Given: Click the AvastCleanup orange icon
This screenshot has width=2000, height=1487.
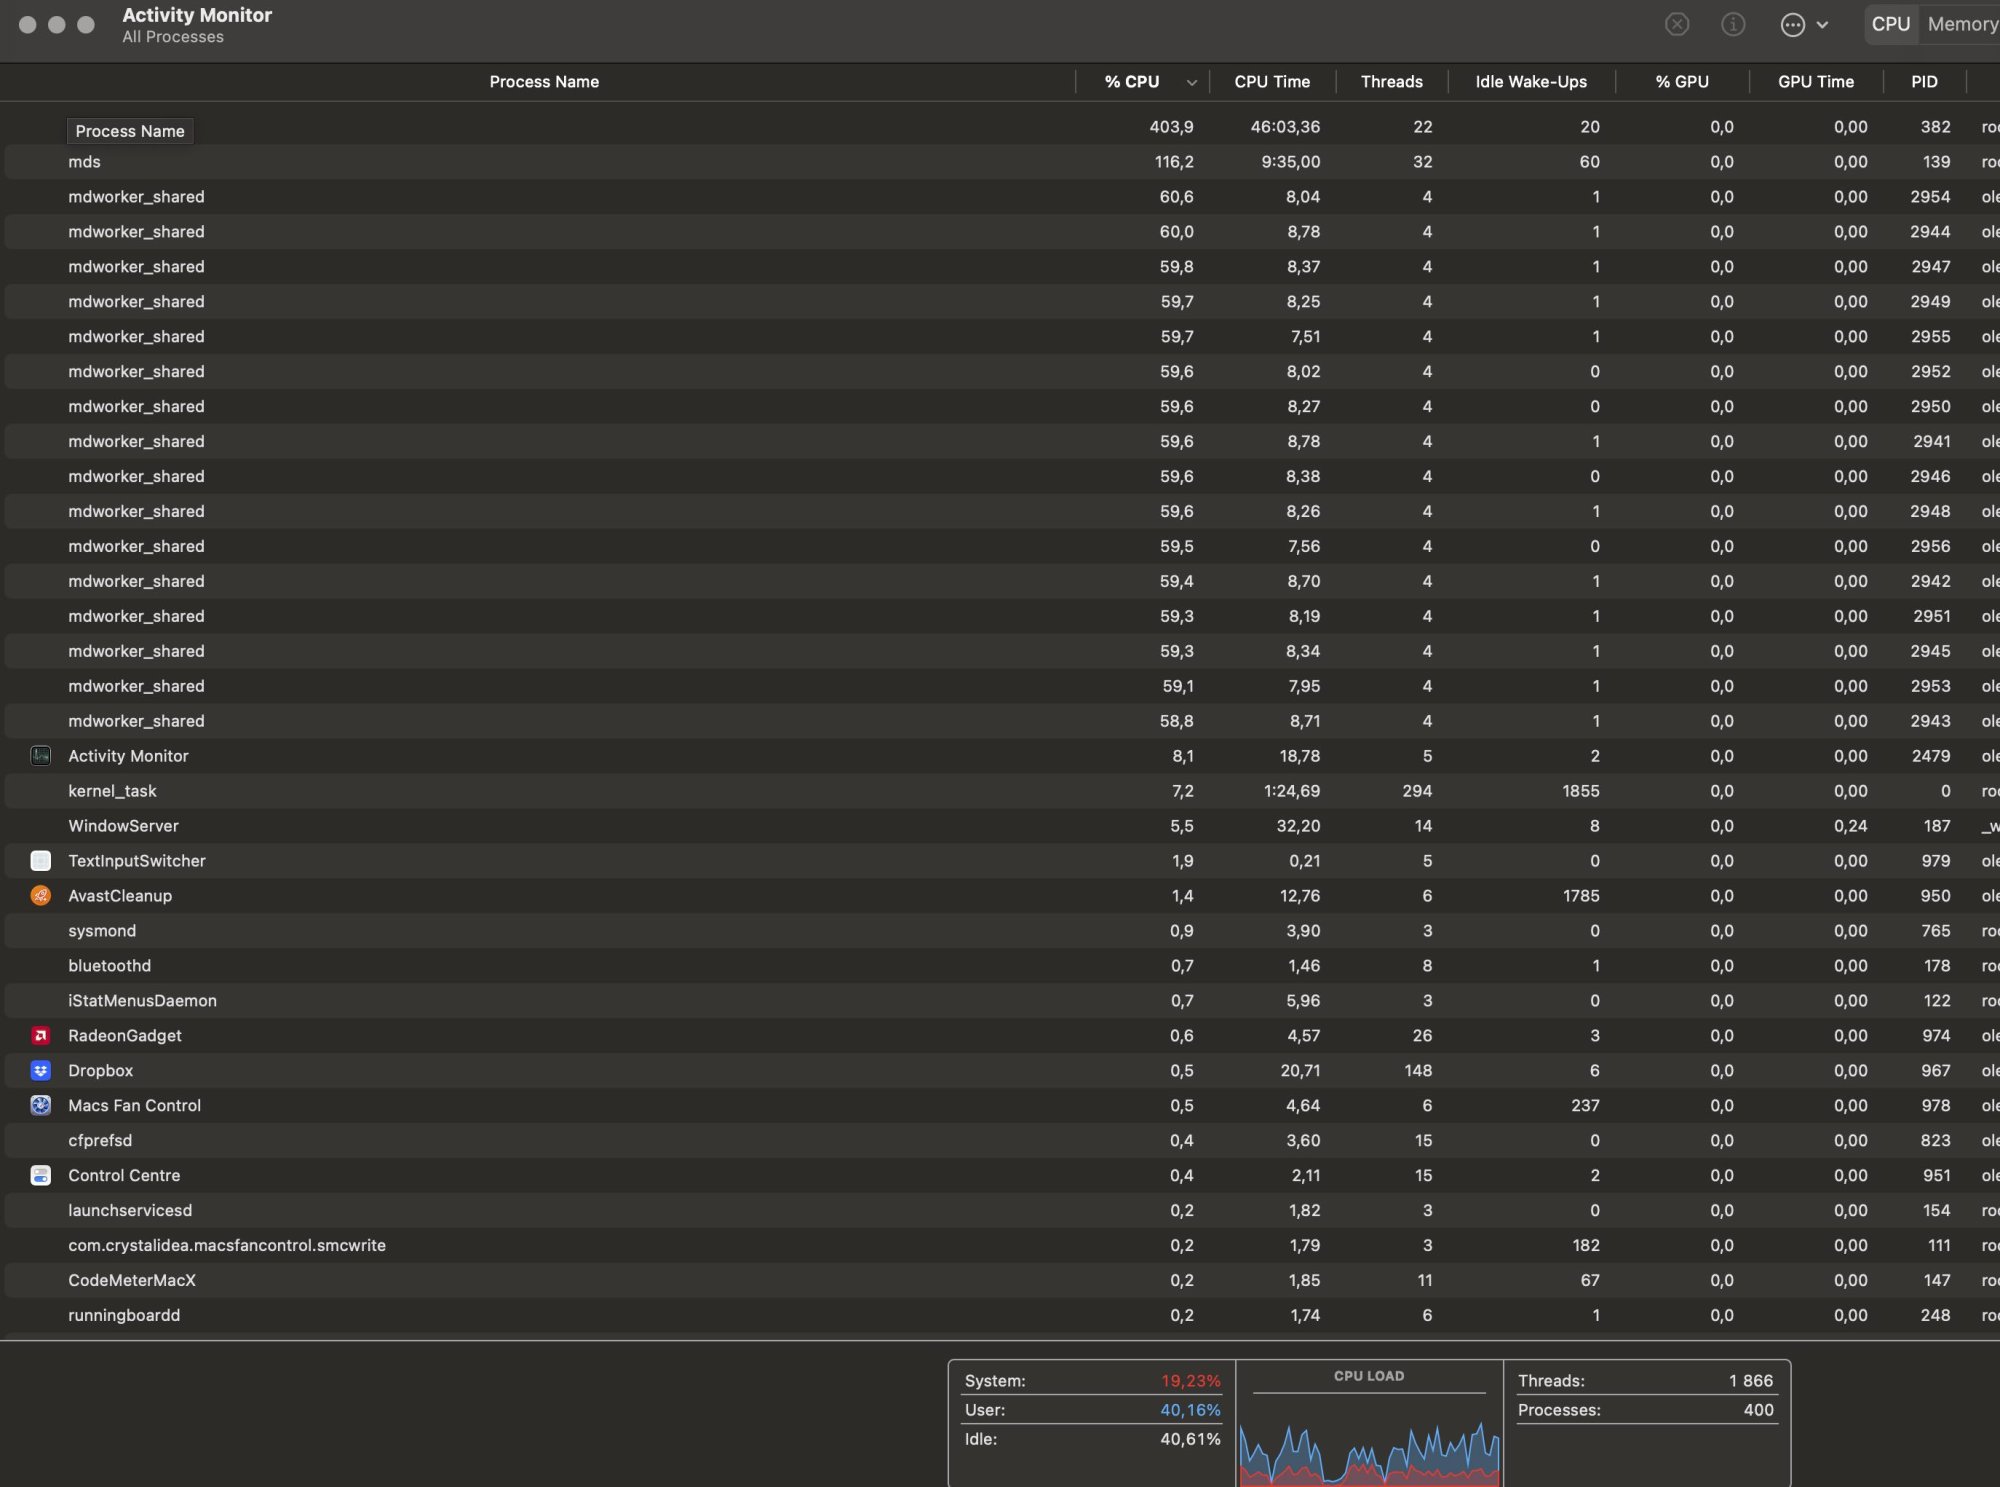Looking at the screenshot, I should coord(41,896).
